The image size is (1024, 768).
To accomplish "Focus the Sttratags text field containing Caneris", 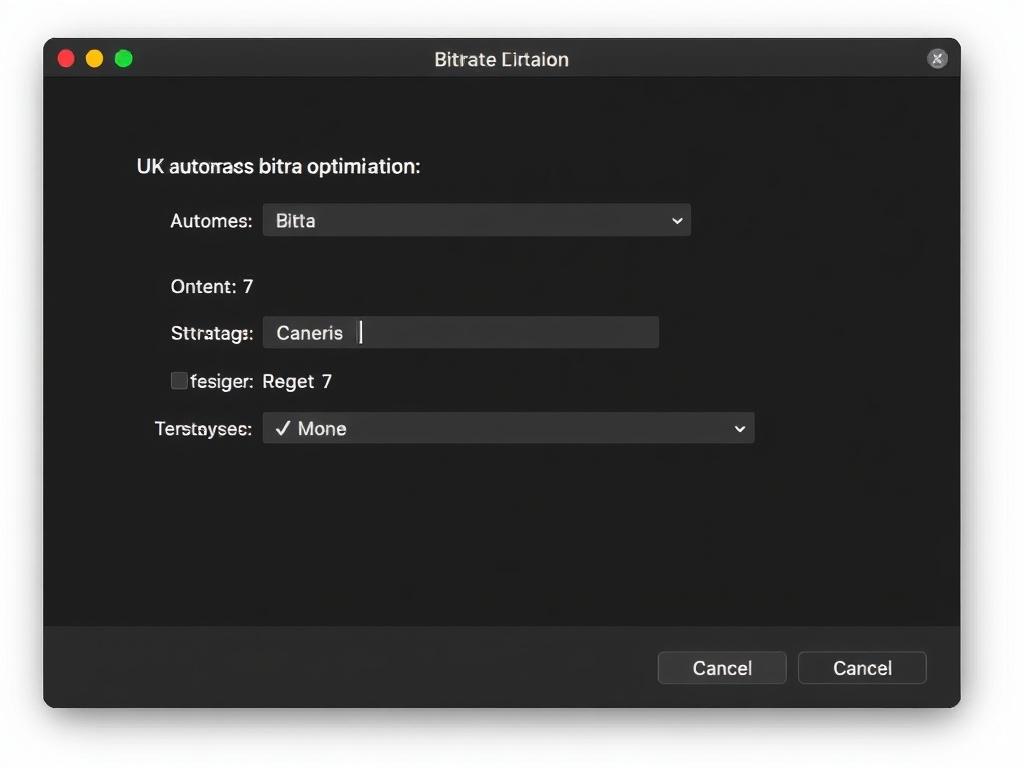I will click(460, 333).
